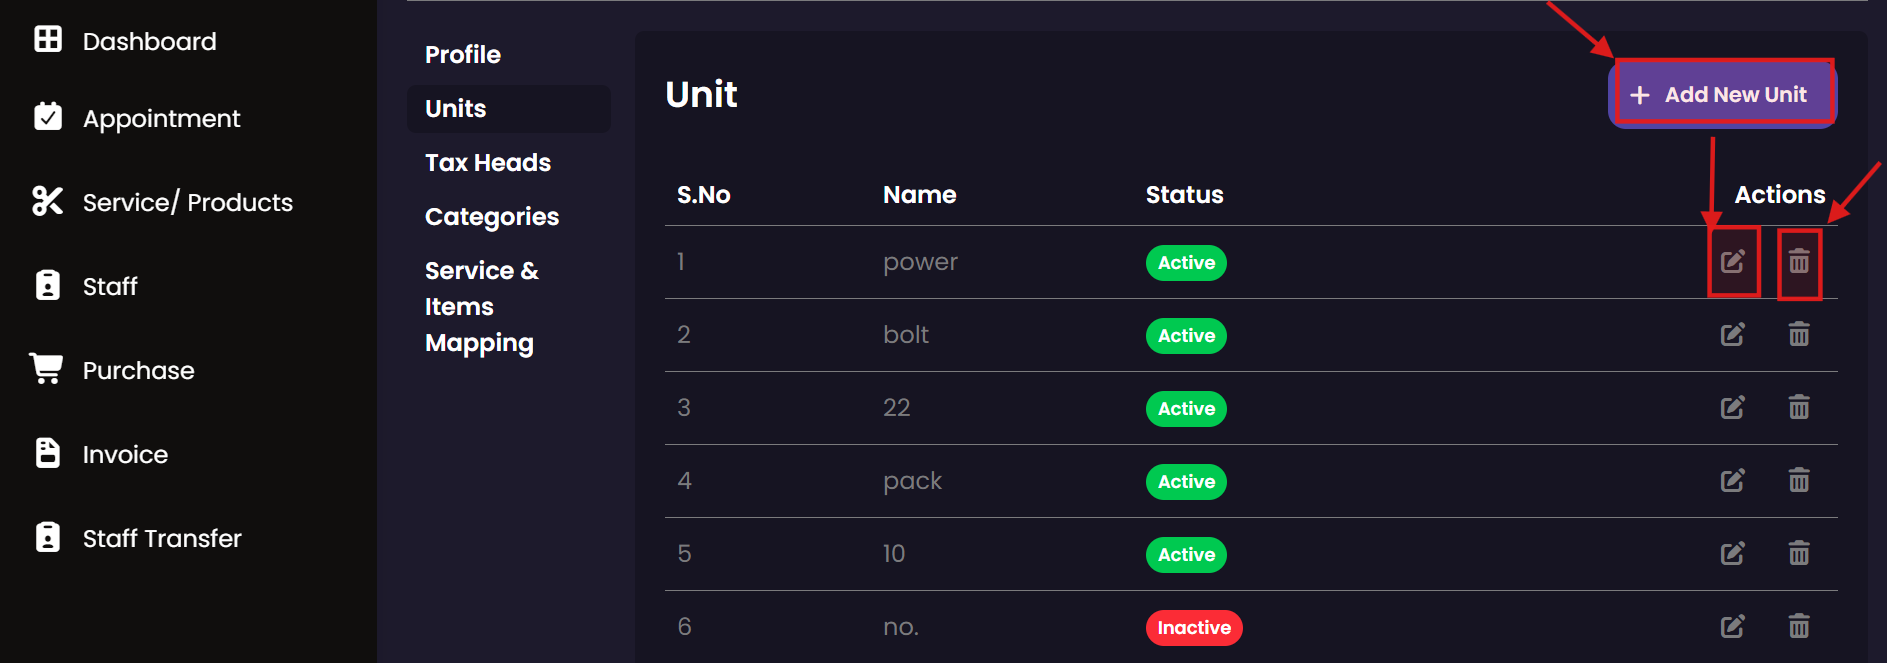Viewport: 1887px width, 663px height.
Task: Open the Invoice page from sidebar
Action: pyautogui.click(x=125, y=454)
